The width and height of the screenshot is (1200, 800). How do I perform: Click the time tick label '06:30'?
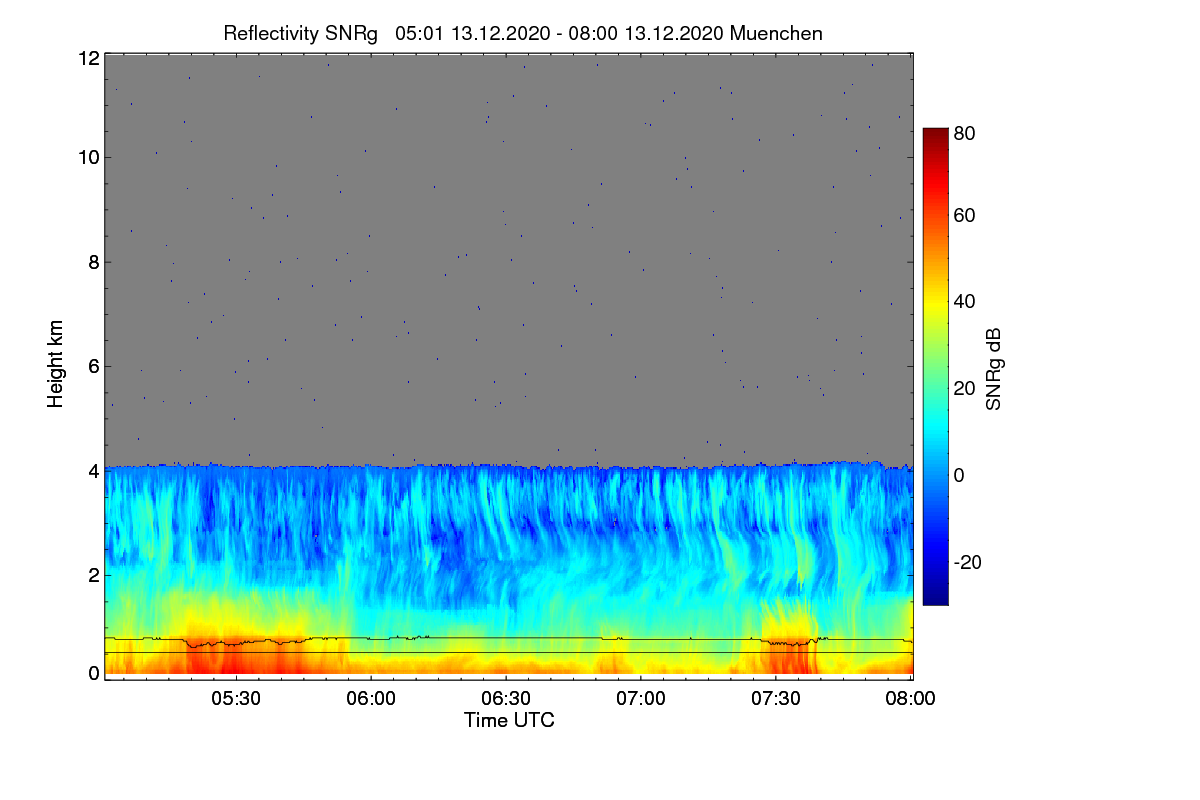pos(506,698)
